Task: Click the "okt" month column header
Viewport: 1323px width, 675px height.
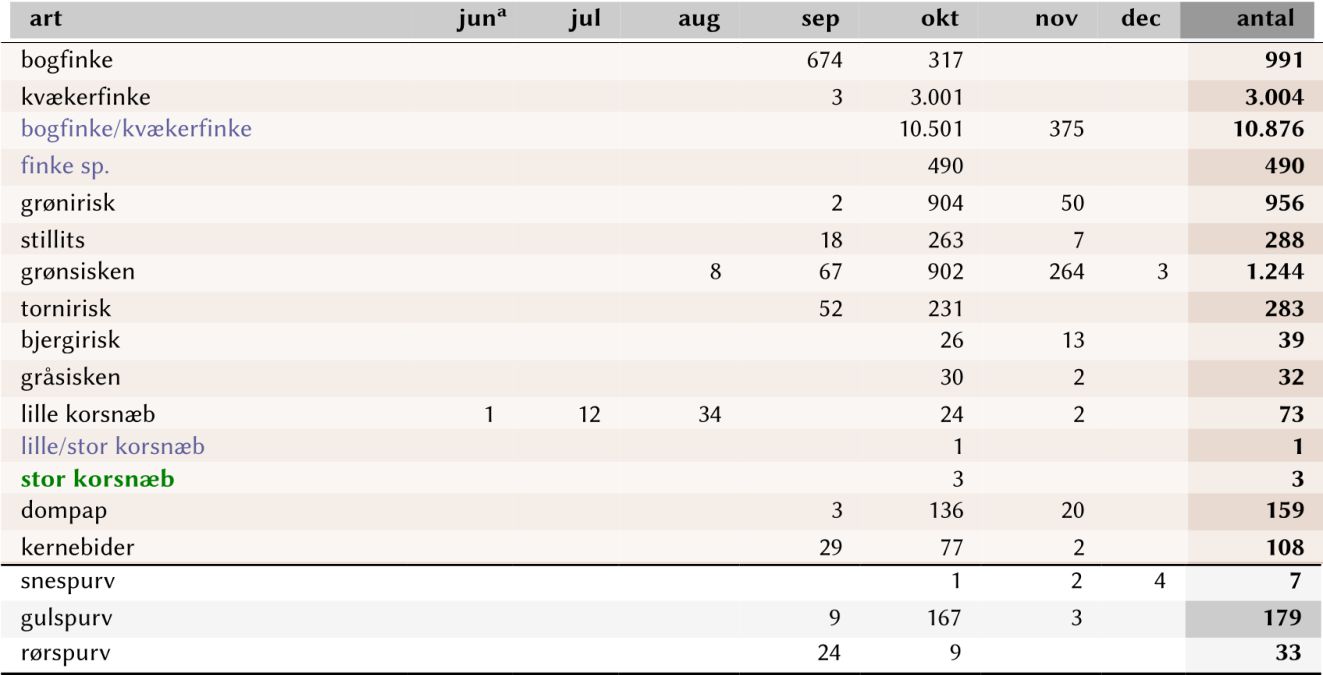Action: tap(940, 19)
